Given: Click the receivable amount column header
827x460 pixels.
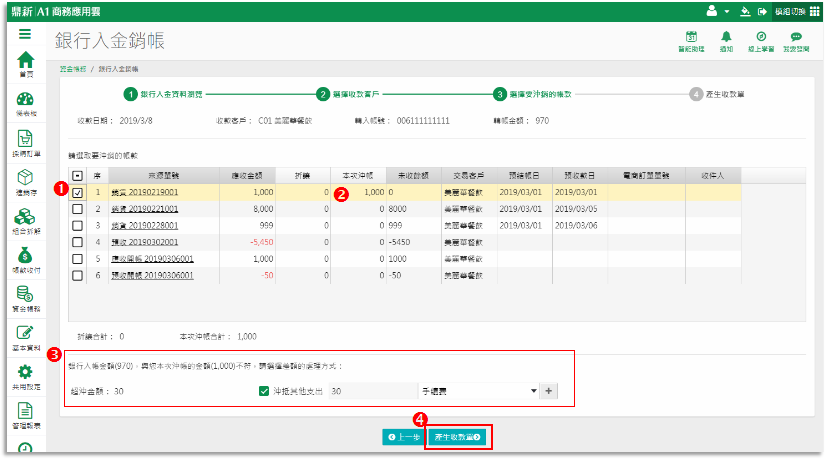Looking at the screenshot, I should (247, 176).
